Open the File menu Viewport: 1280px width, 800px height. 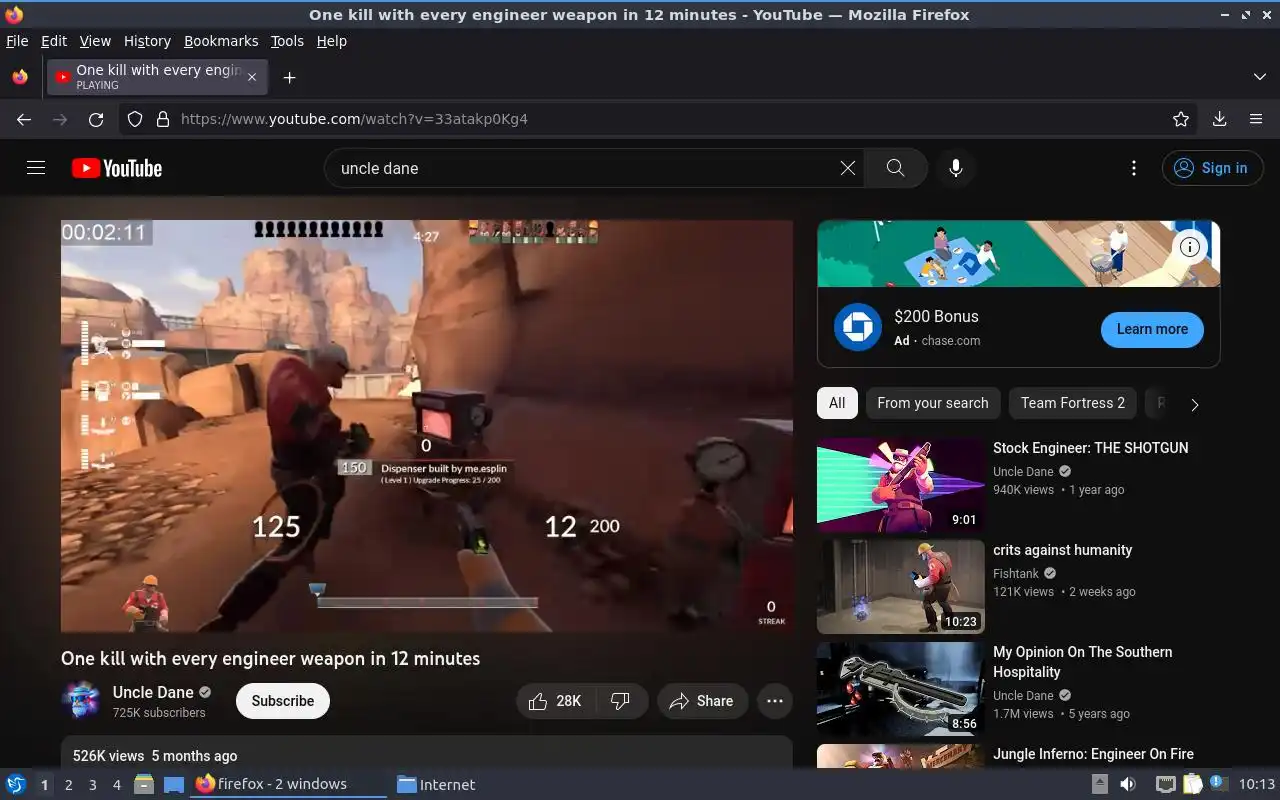click(17, 41)
